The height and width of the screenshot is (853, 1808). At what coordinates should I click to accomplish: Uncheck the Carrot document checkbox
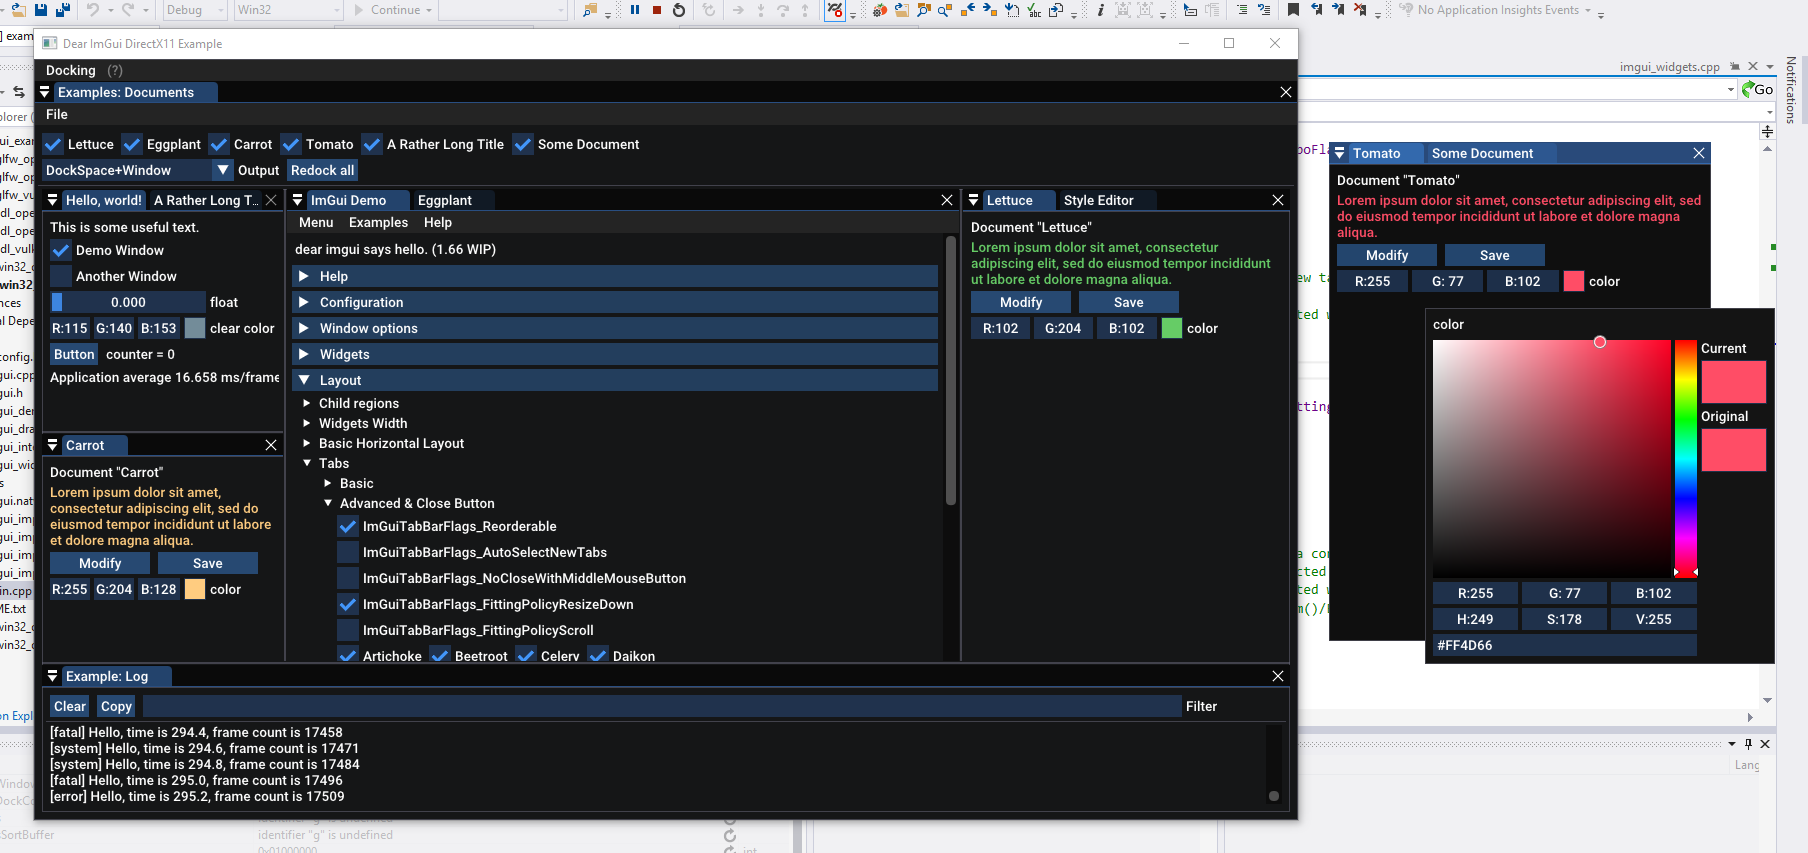click(x=219, y=144)
